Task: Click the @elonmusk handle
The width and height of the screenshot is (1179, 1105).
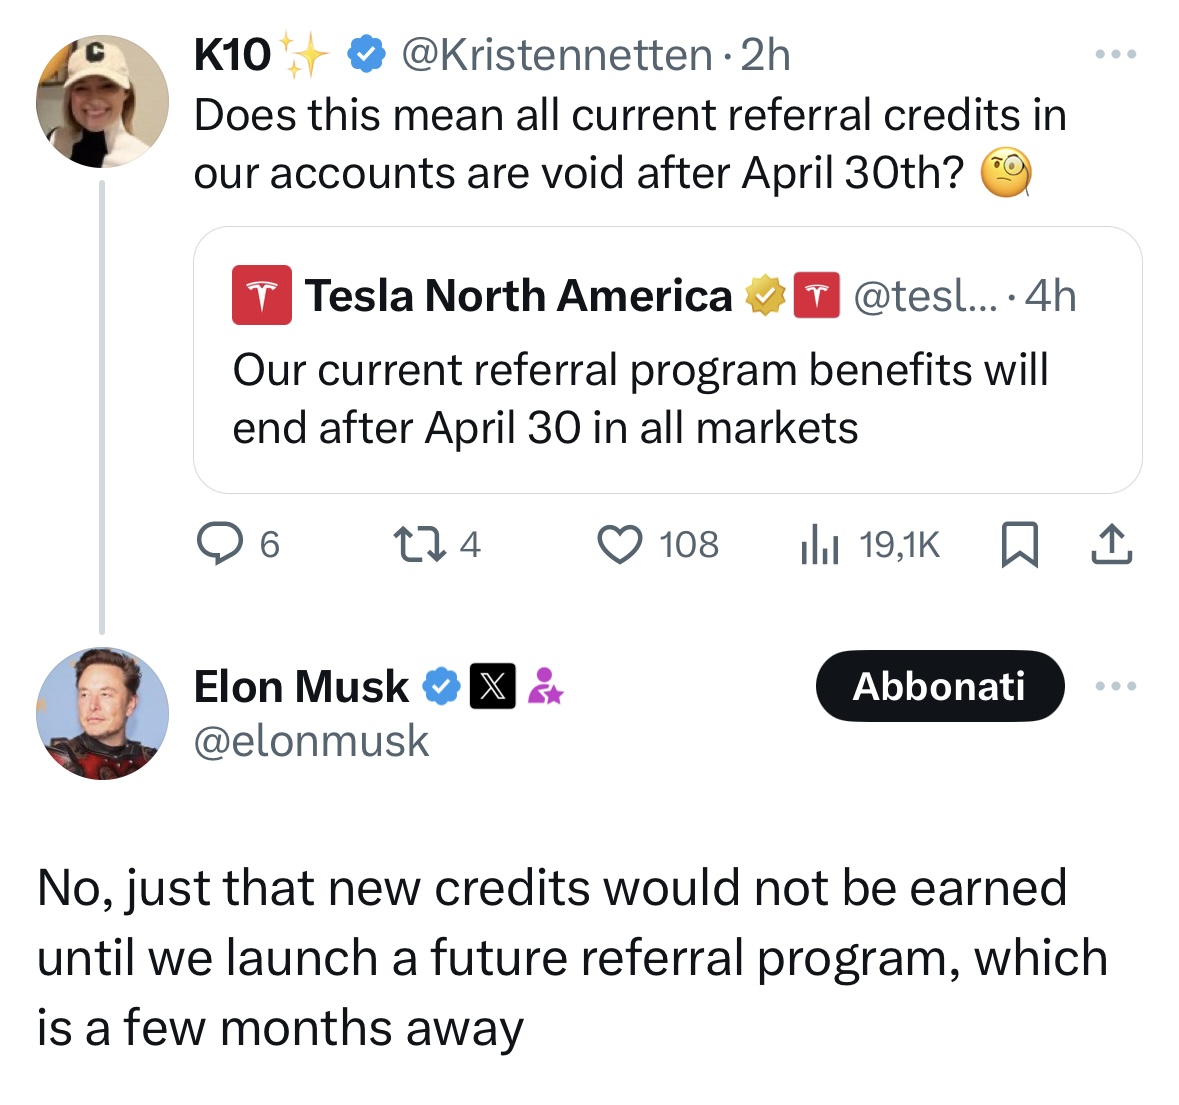Action: 311,741
